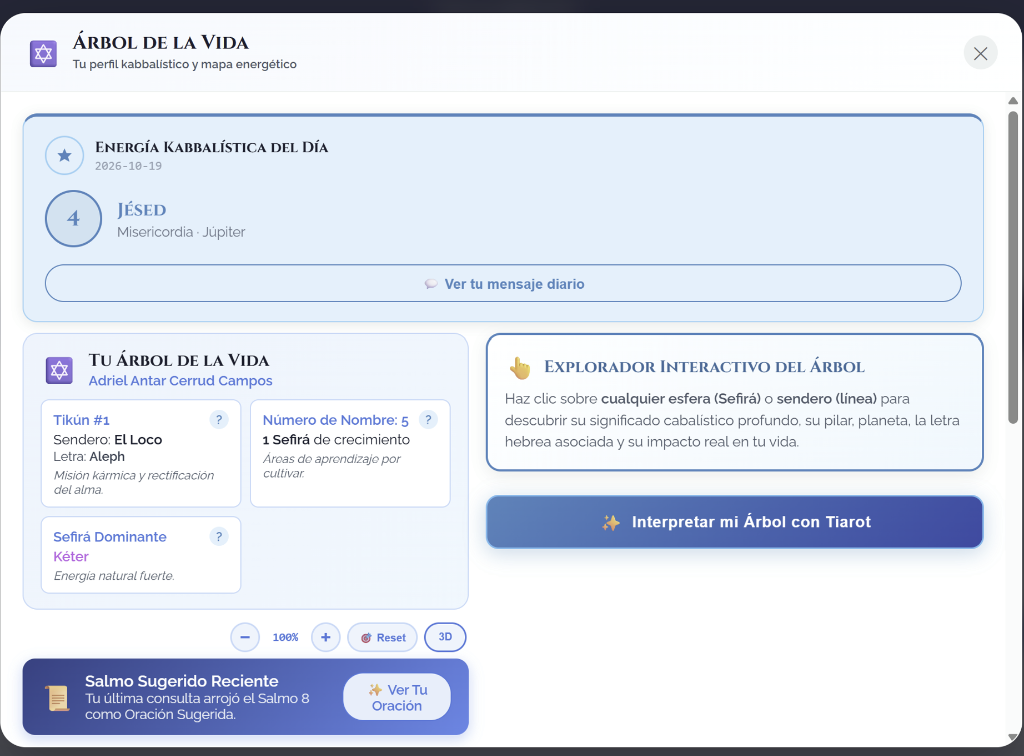The width and height of the screenshot is (1024, 756).
Task: Click the scroll icon in Salmo banner
Action: click(x=57, y=698)
